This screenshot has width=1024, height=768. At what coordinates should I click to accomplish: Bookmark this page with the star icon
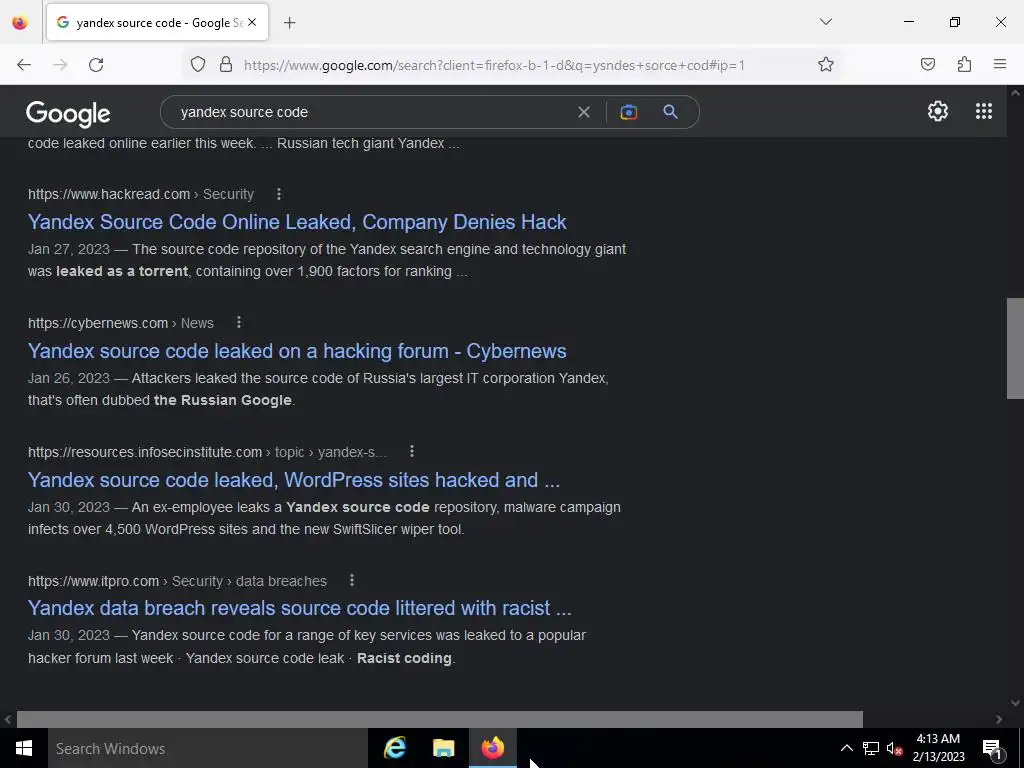coord(825,64)
